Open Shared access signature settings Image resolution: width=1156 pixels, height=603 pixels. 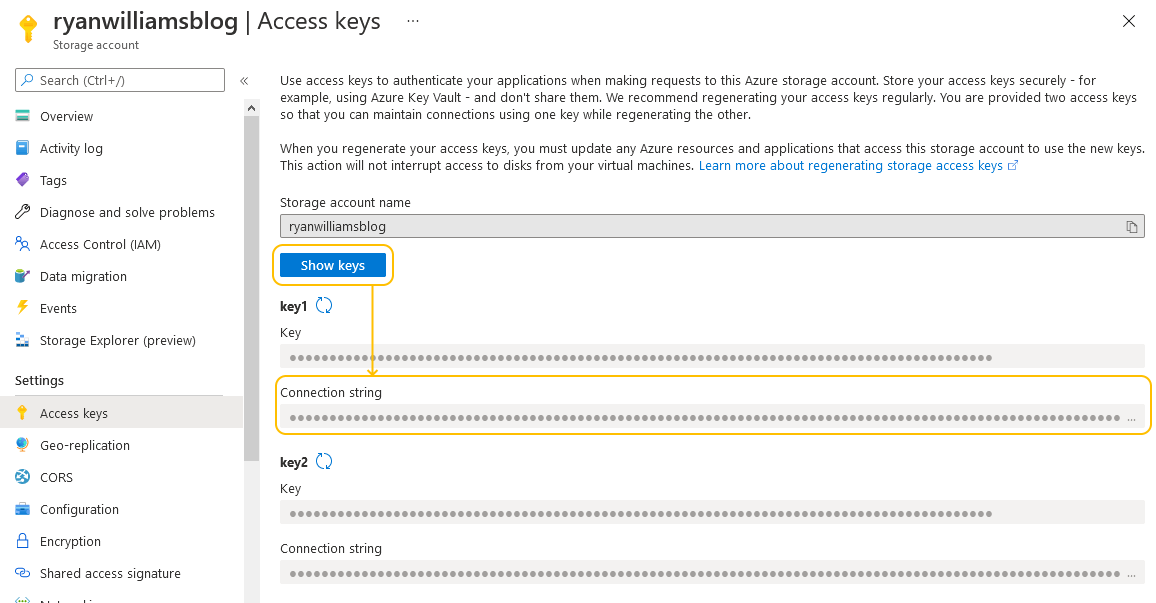tap(110, 573)
